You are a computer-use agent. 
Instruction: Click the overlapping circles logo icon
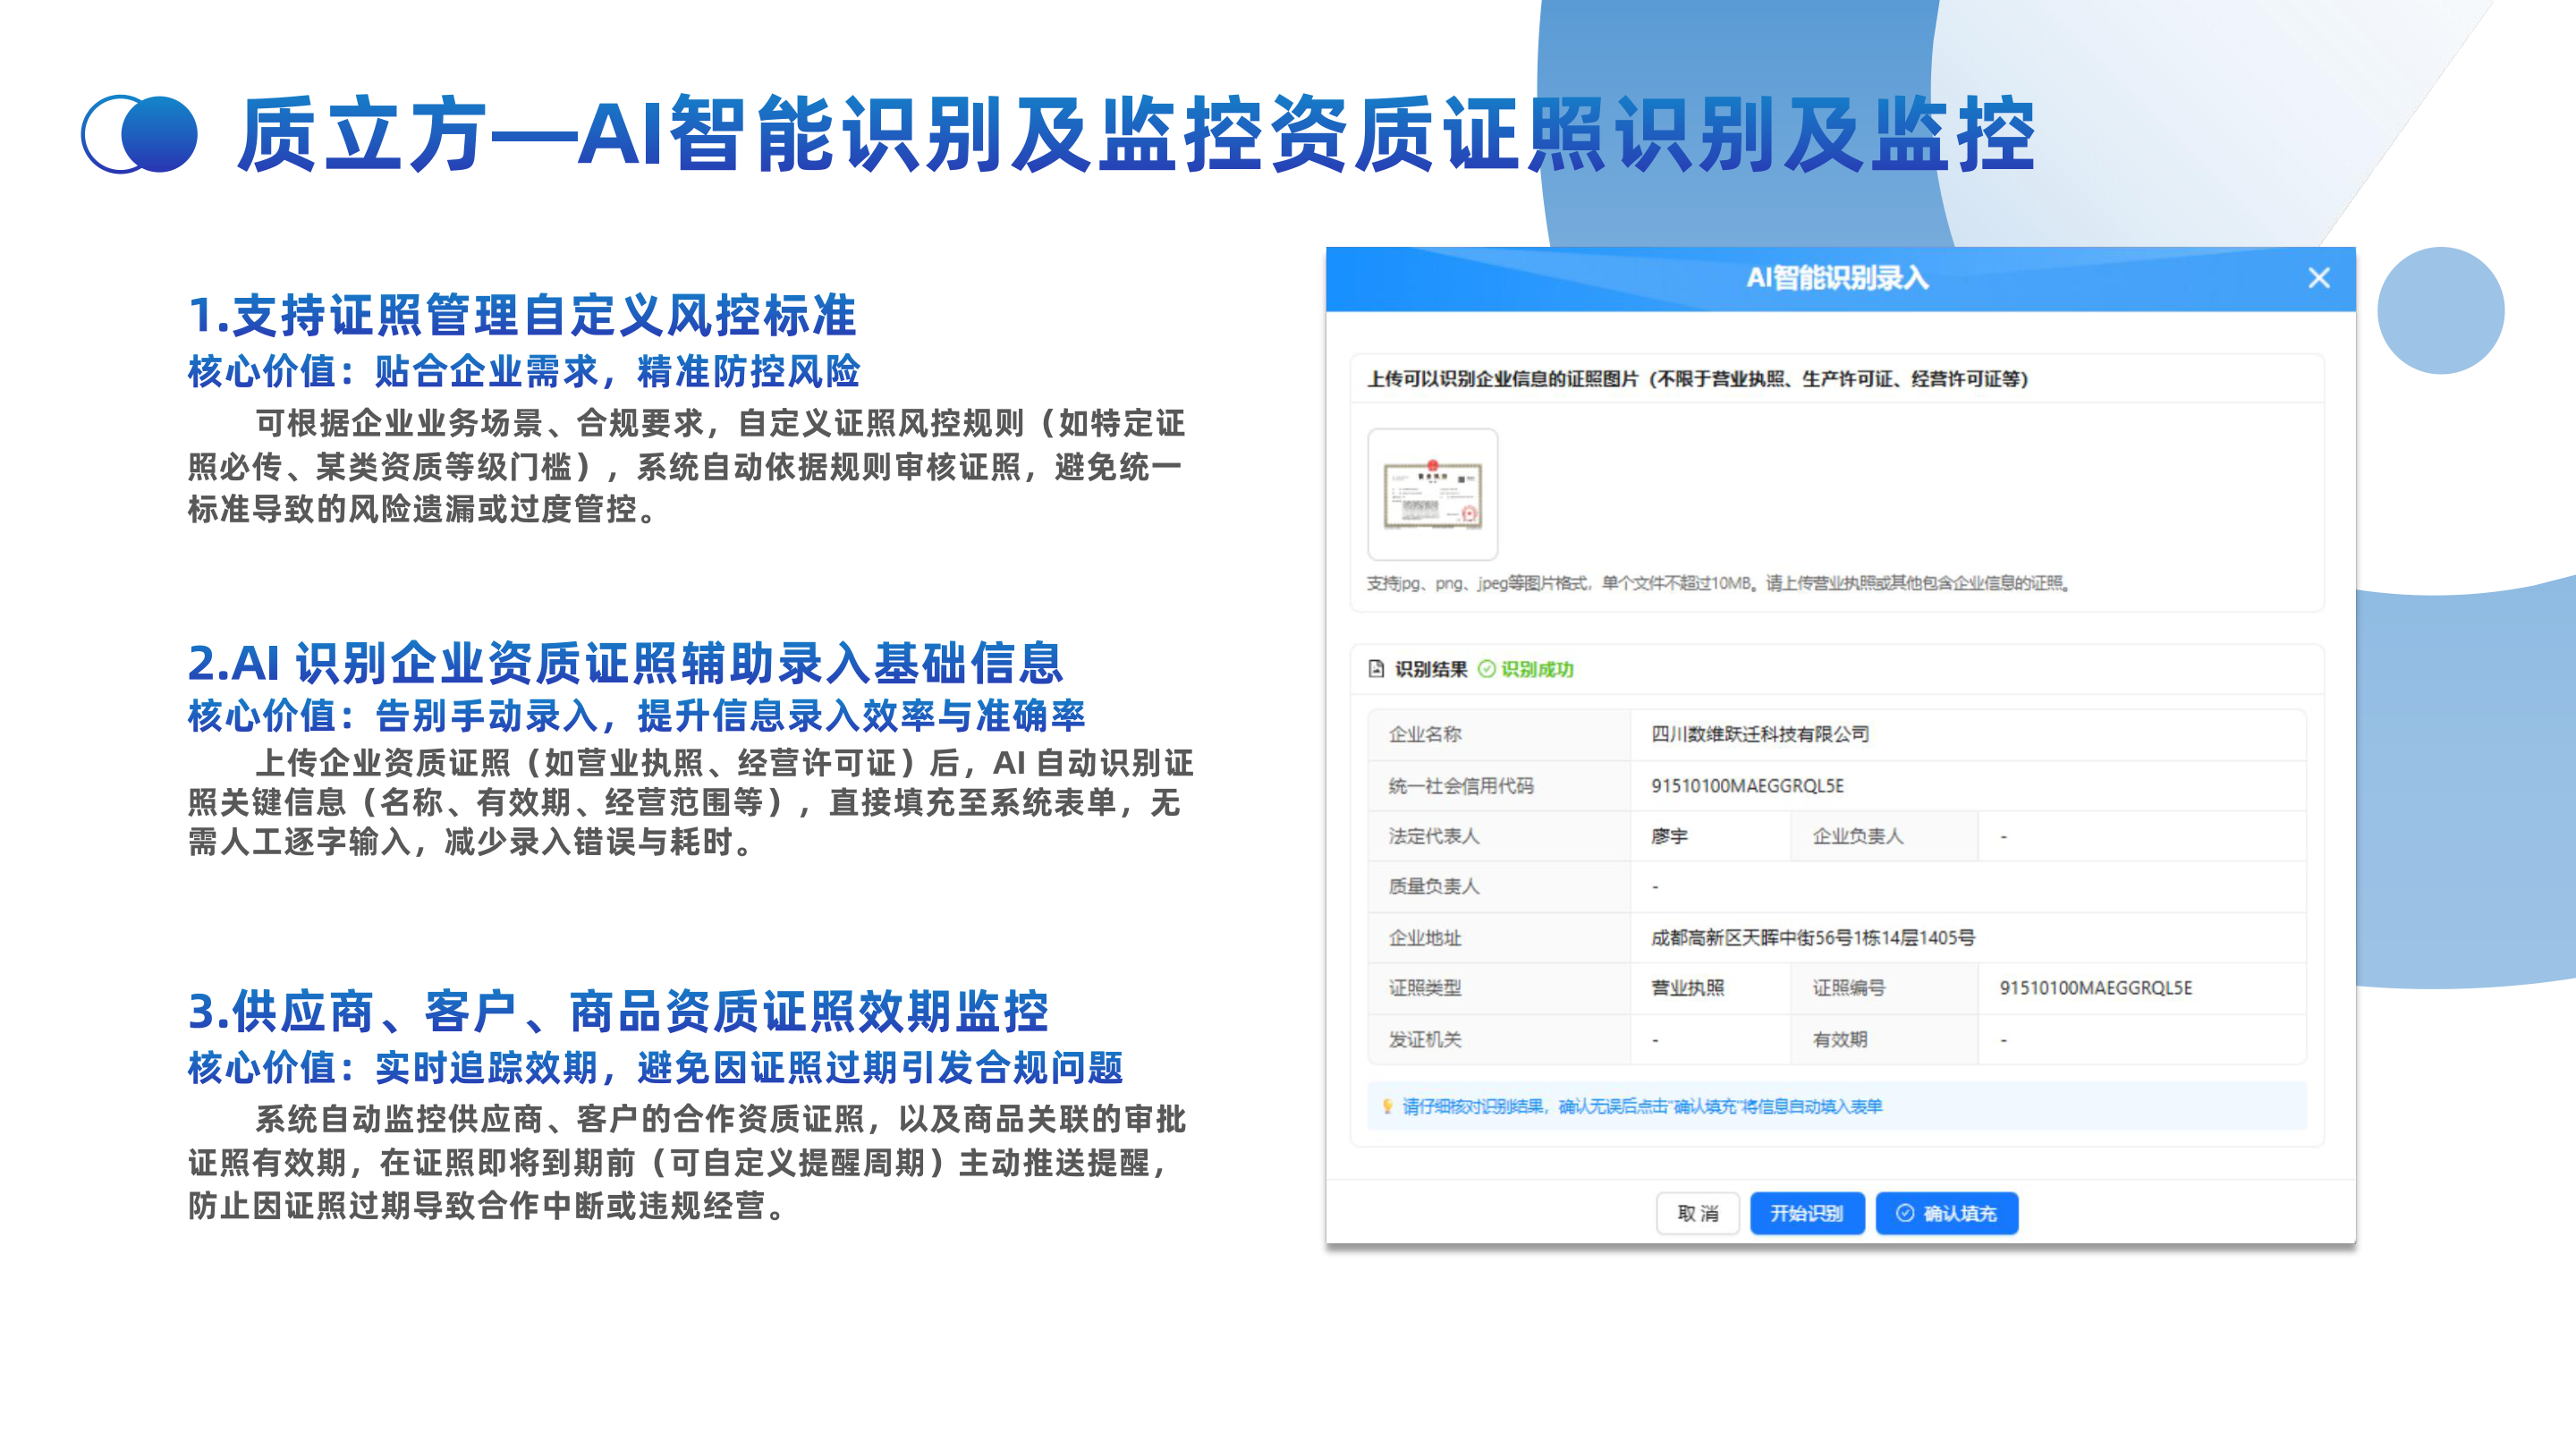point(139,134)
